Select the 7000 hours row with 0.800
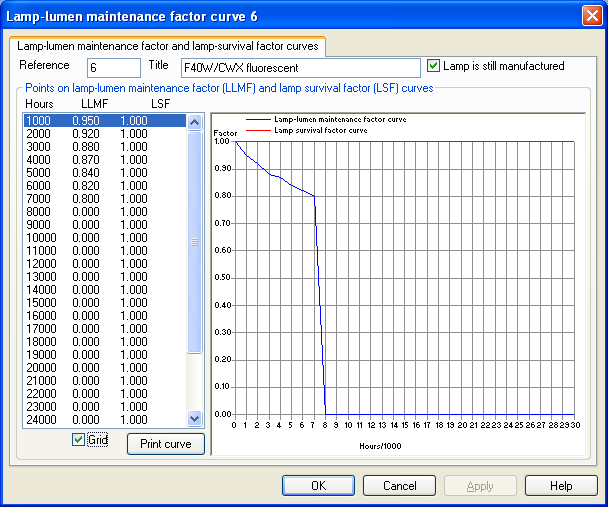 105,198
